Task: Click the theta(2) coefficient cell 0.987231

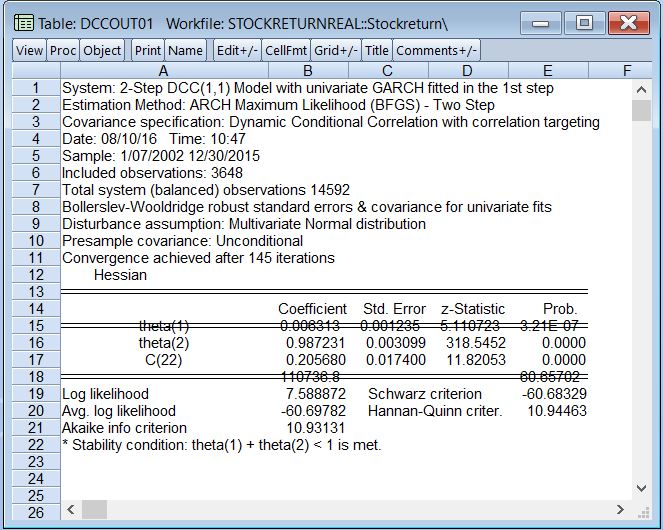Action: [x=313, y=343]
